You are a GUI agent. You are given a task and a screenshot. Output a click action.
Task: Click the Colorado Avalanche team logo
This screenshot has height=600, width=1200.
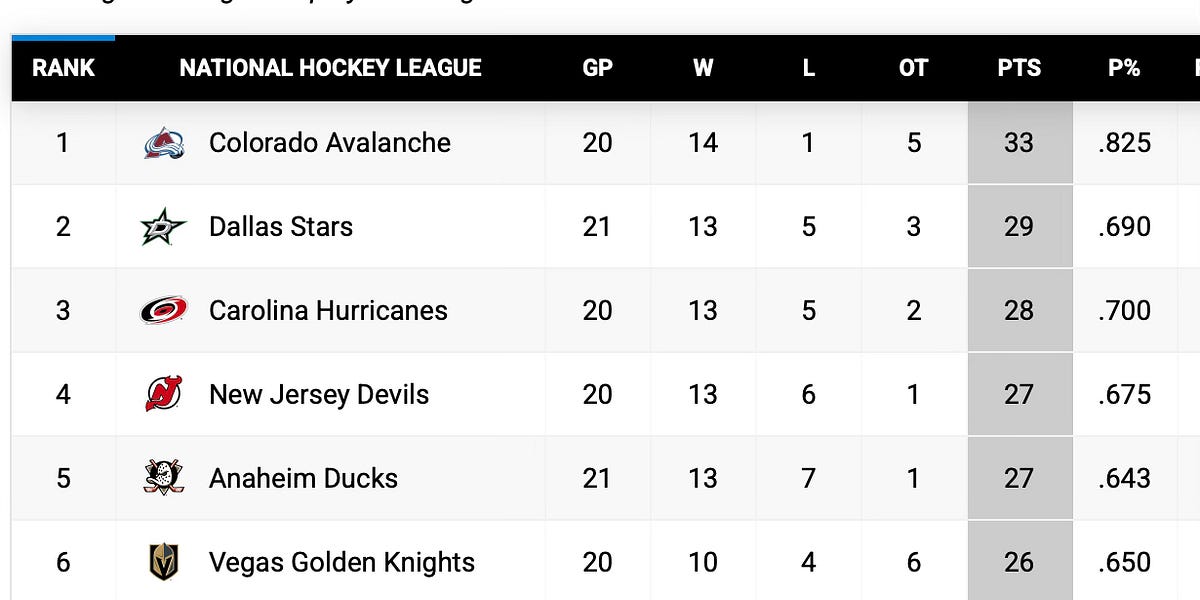pyautogui.click(x=165, y=142)
